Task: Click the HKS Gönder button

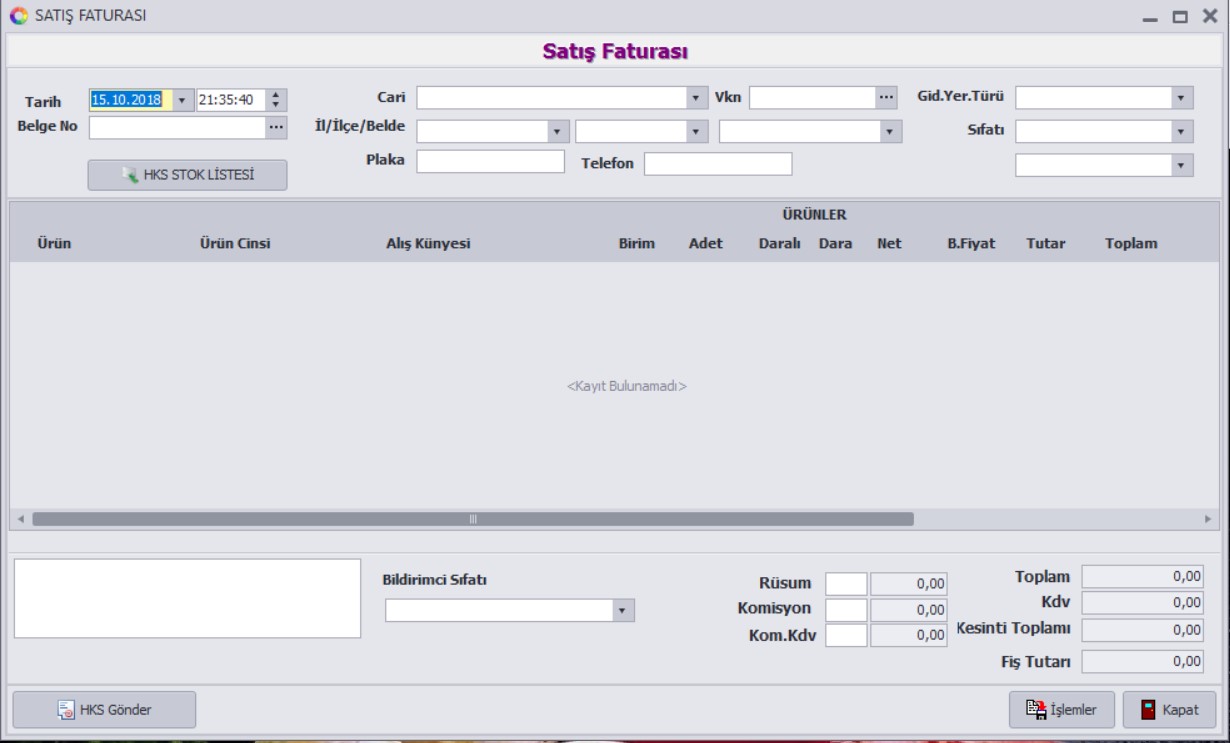Action: (x=104, y=710)
